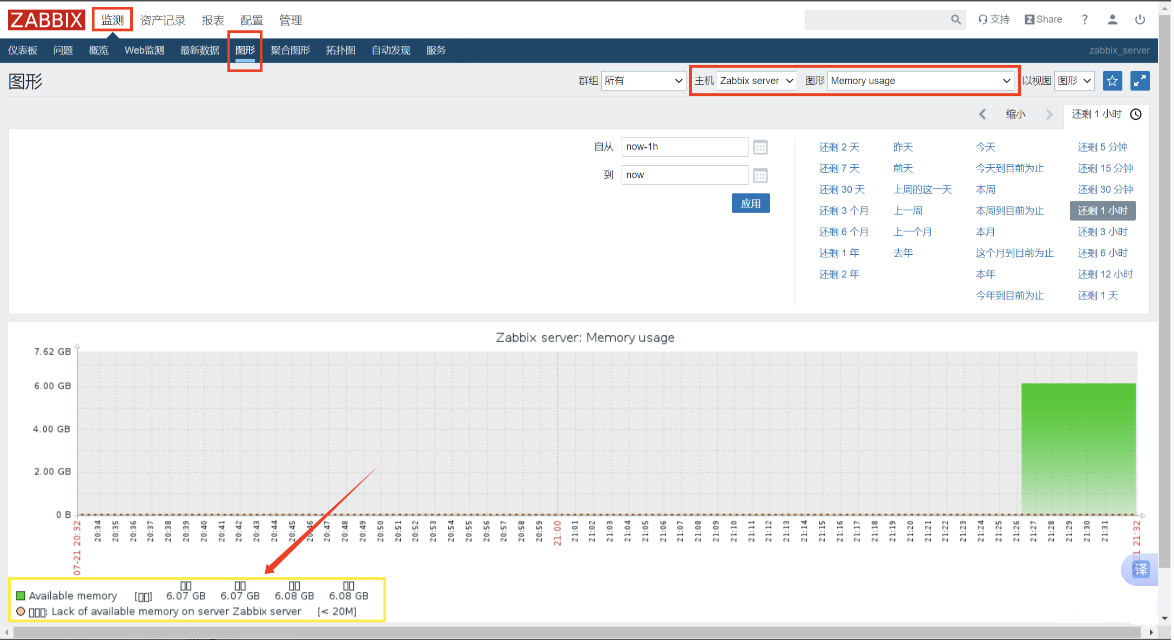Select the 今天 range link
This screenshot has width=1174, height=640.
coord(985,147)
